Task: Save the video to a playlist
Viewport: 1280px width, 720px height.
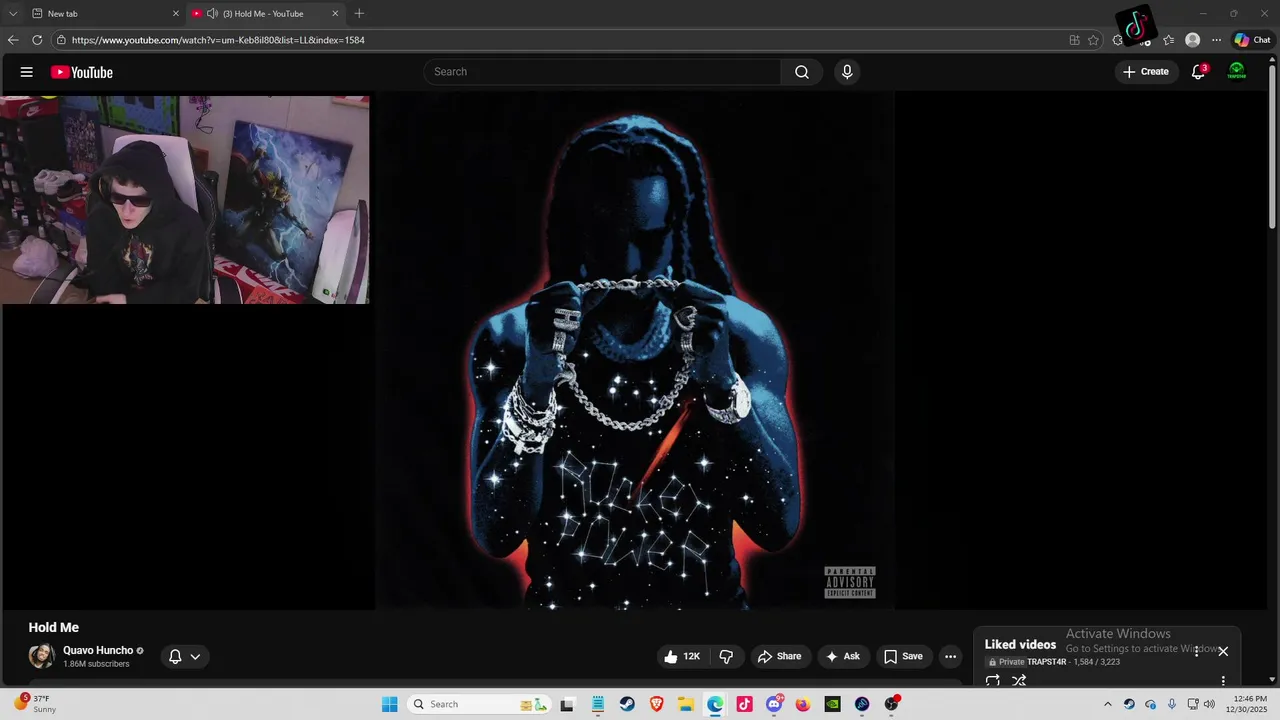Action: coord(903,656)
